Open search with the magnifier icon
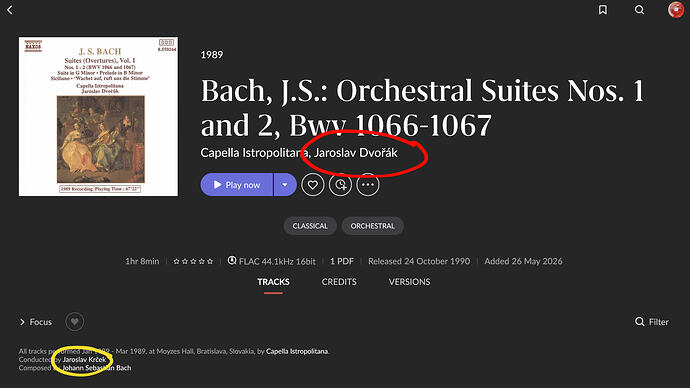 pos(639,10)
